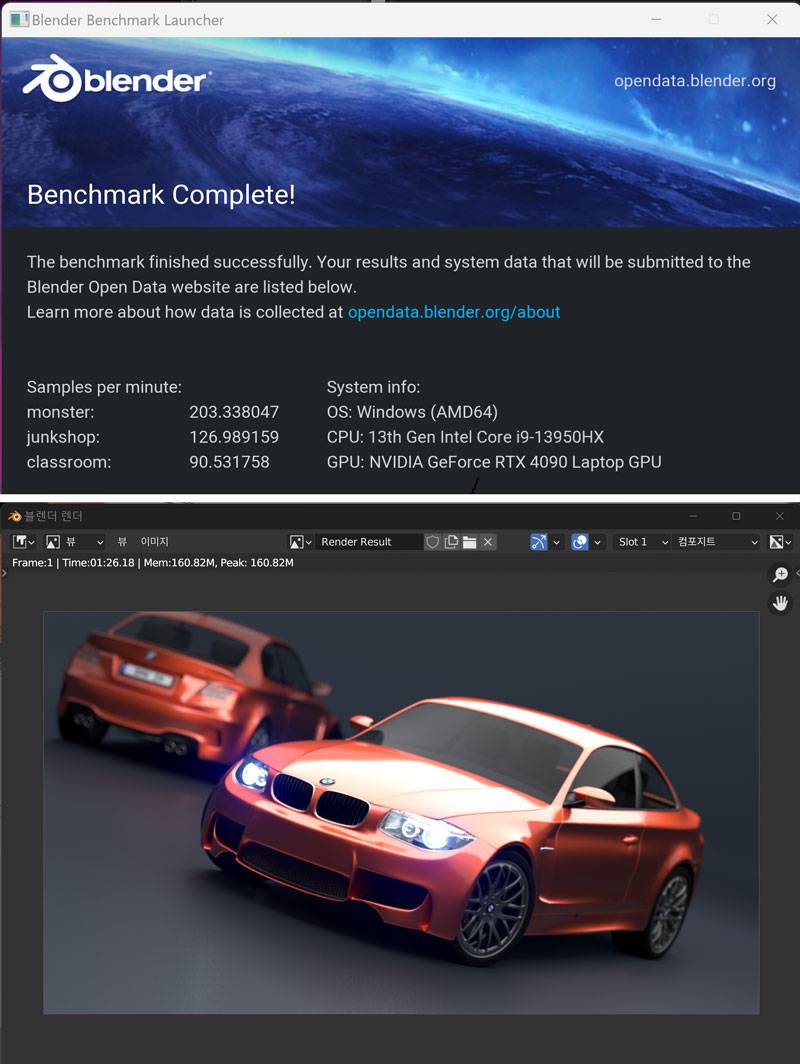This screenshot has width=800, height=1064.
Task: Expand the gizmo options dropdown arrow
Action: tap(556, 542)
